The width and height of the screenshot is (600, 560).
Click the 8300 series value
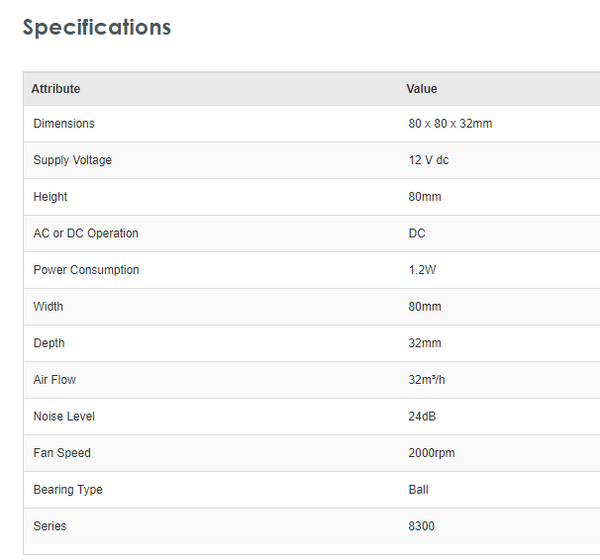pos(421,526)
